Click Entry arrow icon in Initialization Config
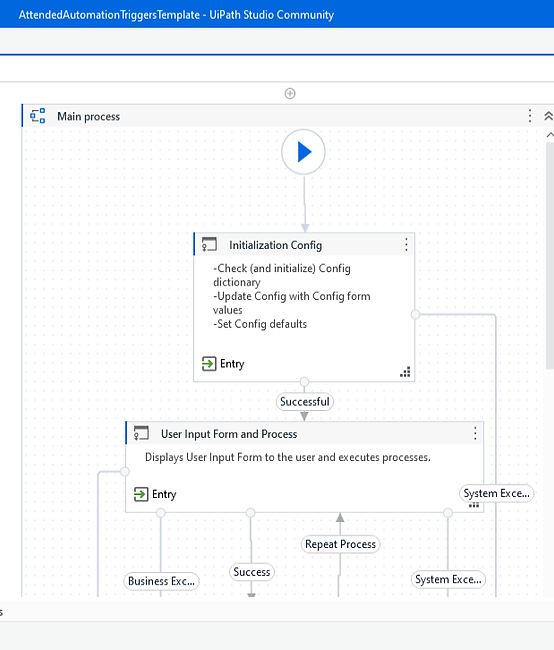This screenshot has height=650, width=554. click(209, 364)
